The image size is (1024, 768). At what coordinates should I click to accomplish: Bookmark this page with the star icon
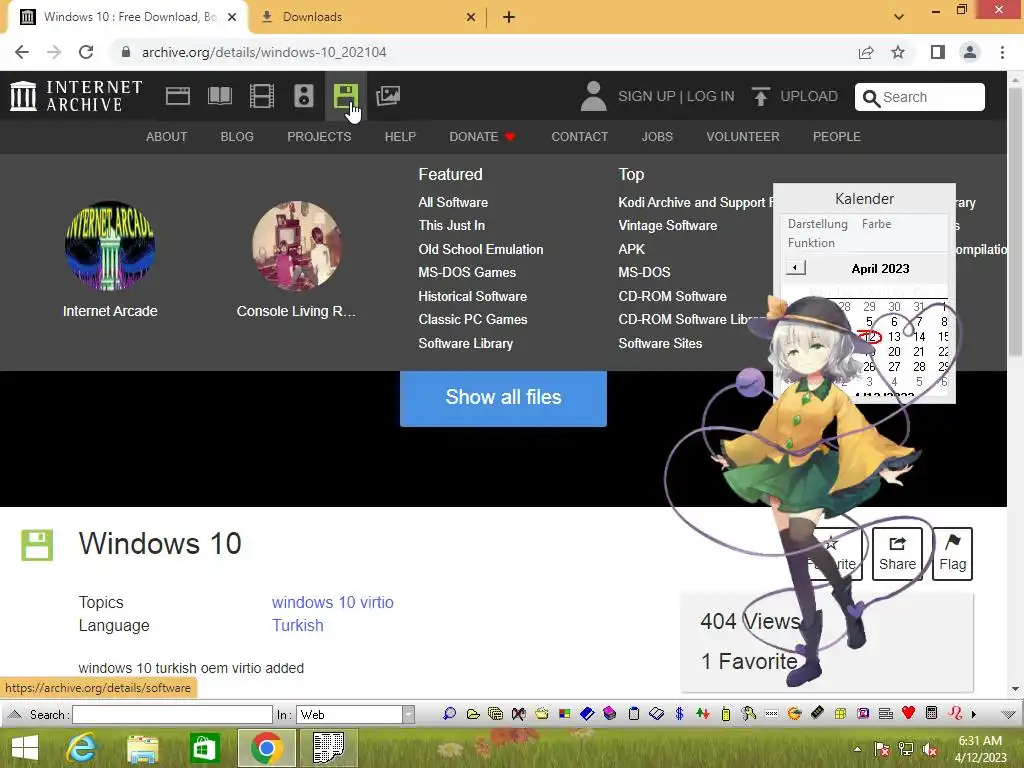point(898,52)
